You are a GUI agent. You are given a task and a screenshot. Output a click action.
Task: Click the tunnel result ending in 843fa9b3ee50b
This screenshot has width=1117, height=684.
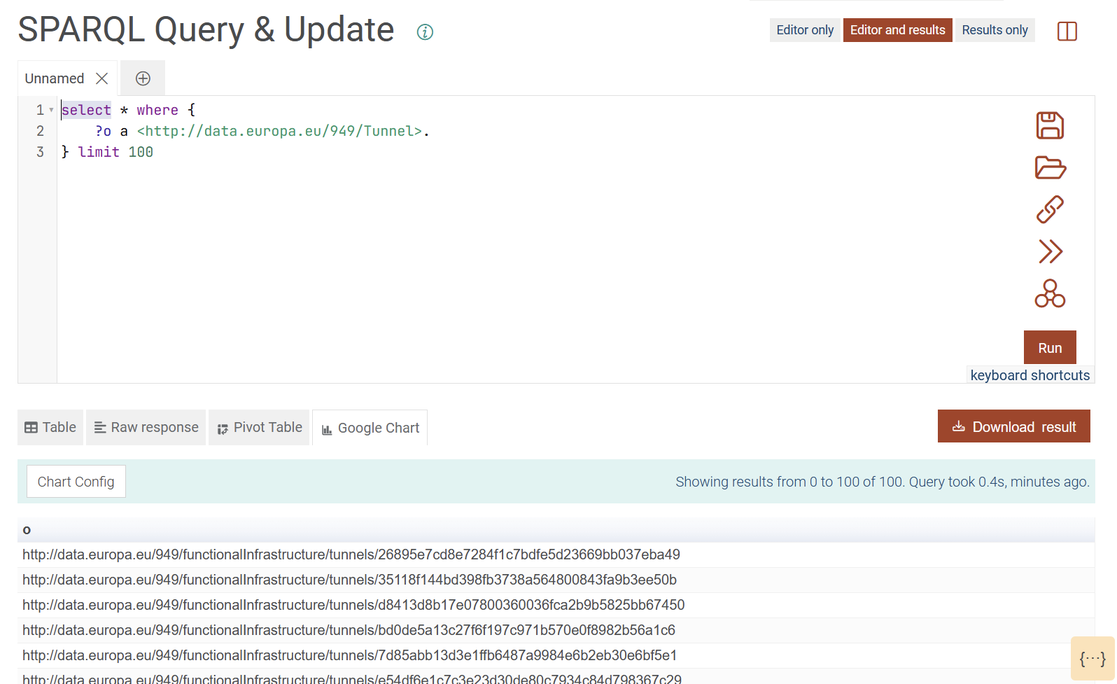349,580
